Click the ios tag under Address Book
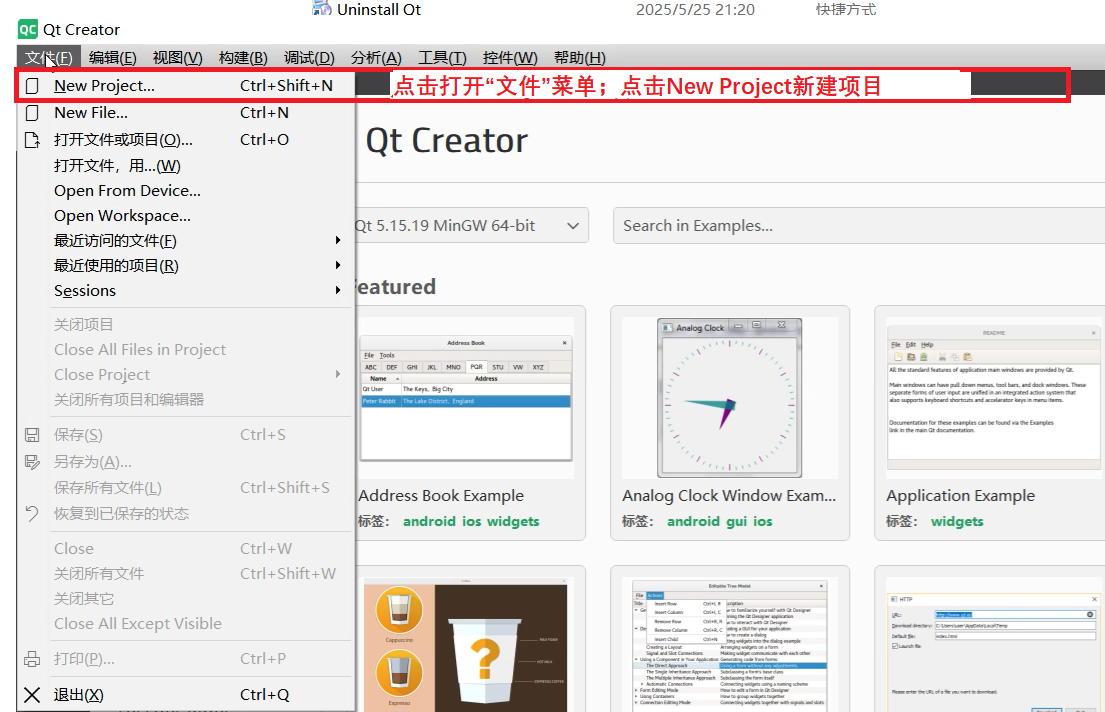This screenshot has width=1105, height=712. 471,522
